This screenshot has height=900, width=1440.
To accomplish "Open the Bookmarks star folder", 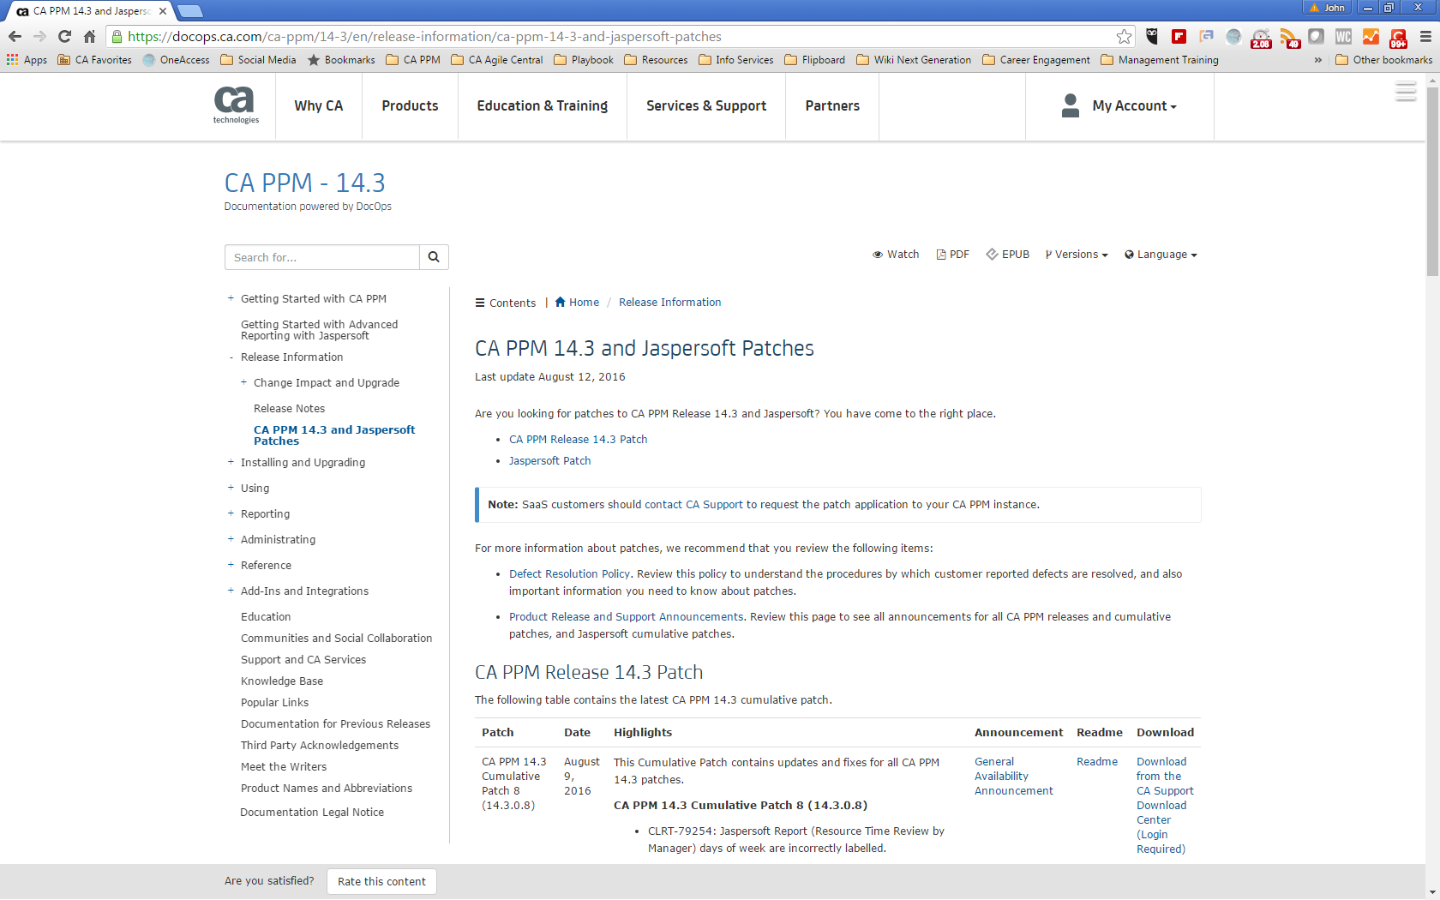I will click(341, 60).
